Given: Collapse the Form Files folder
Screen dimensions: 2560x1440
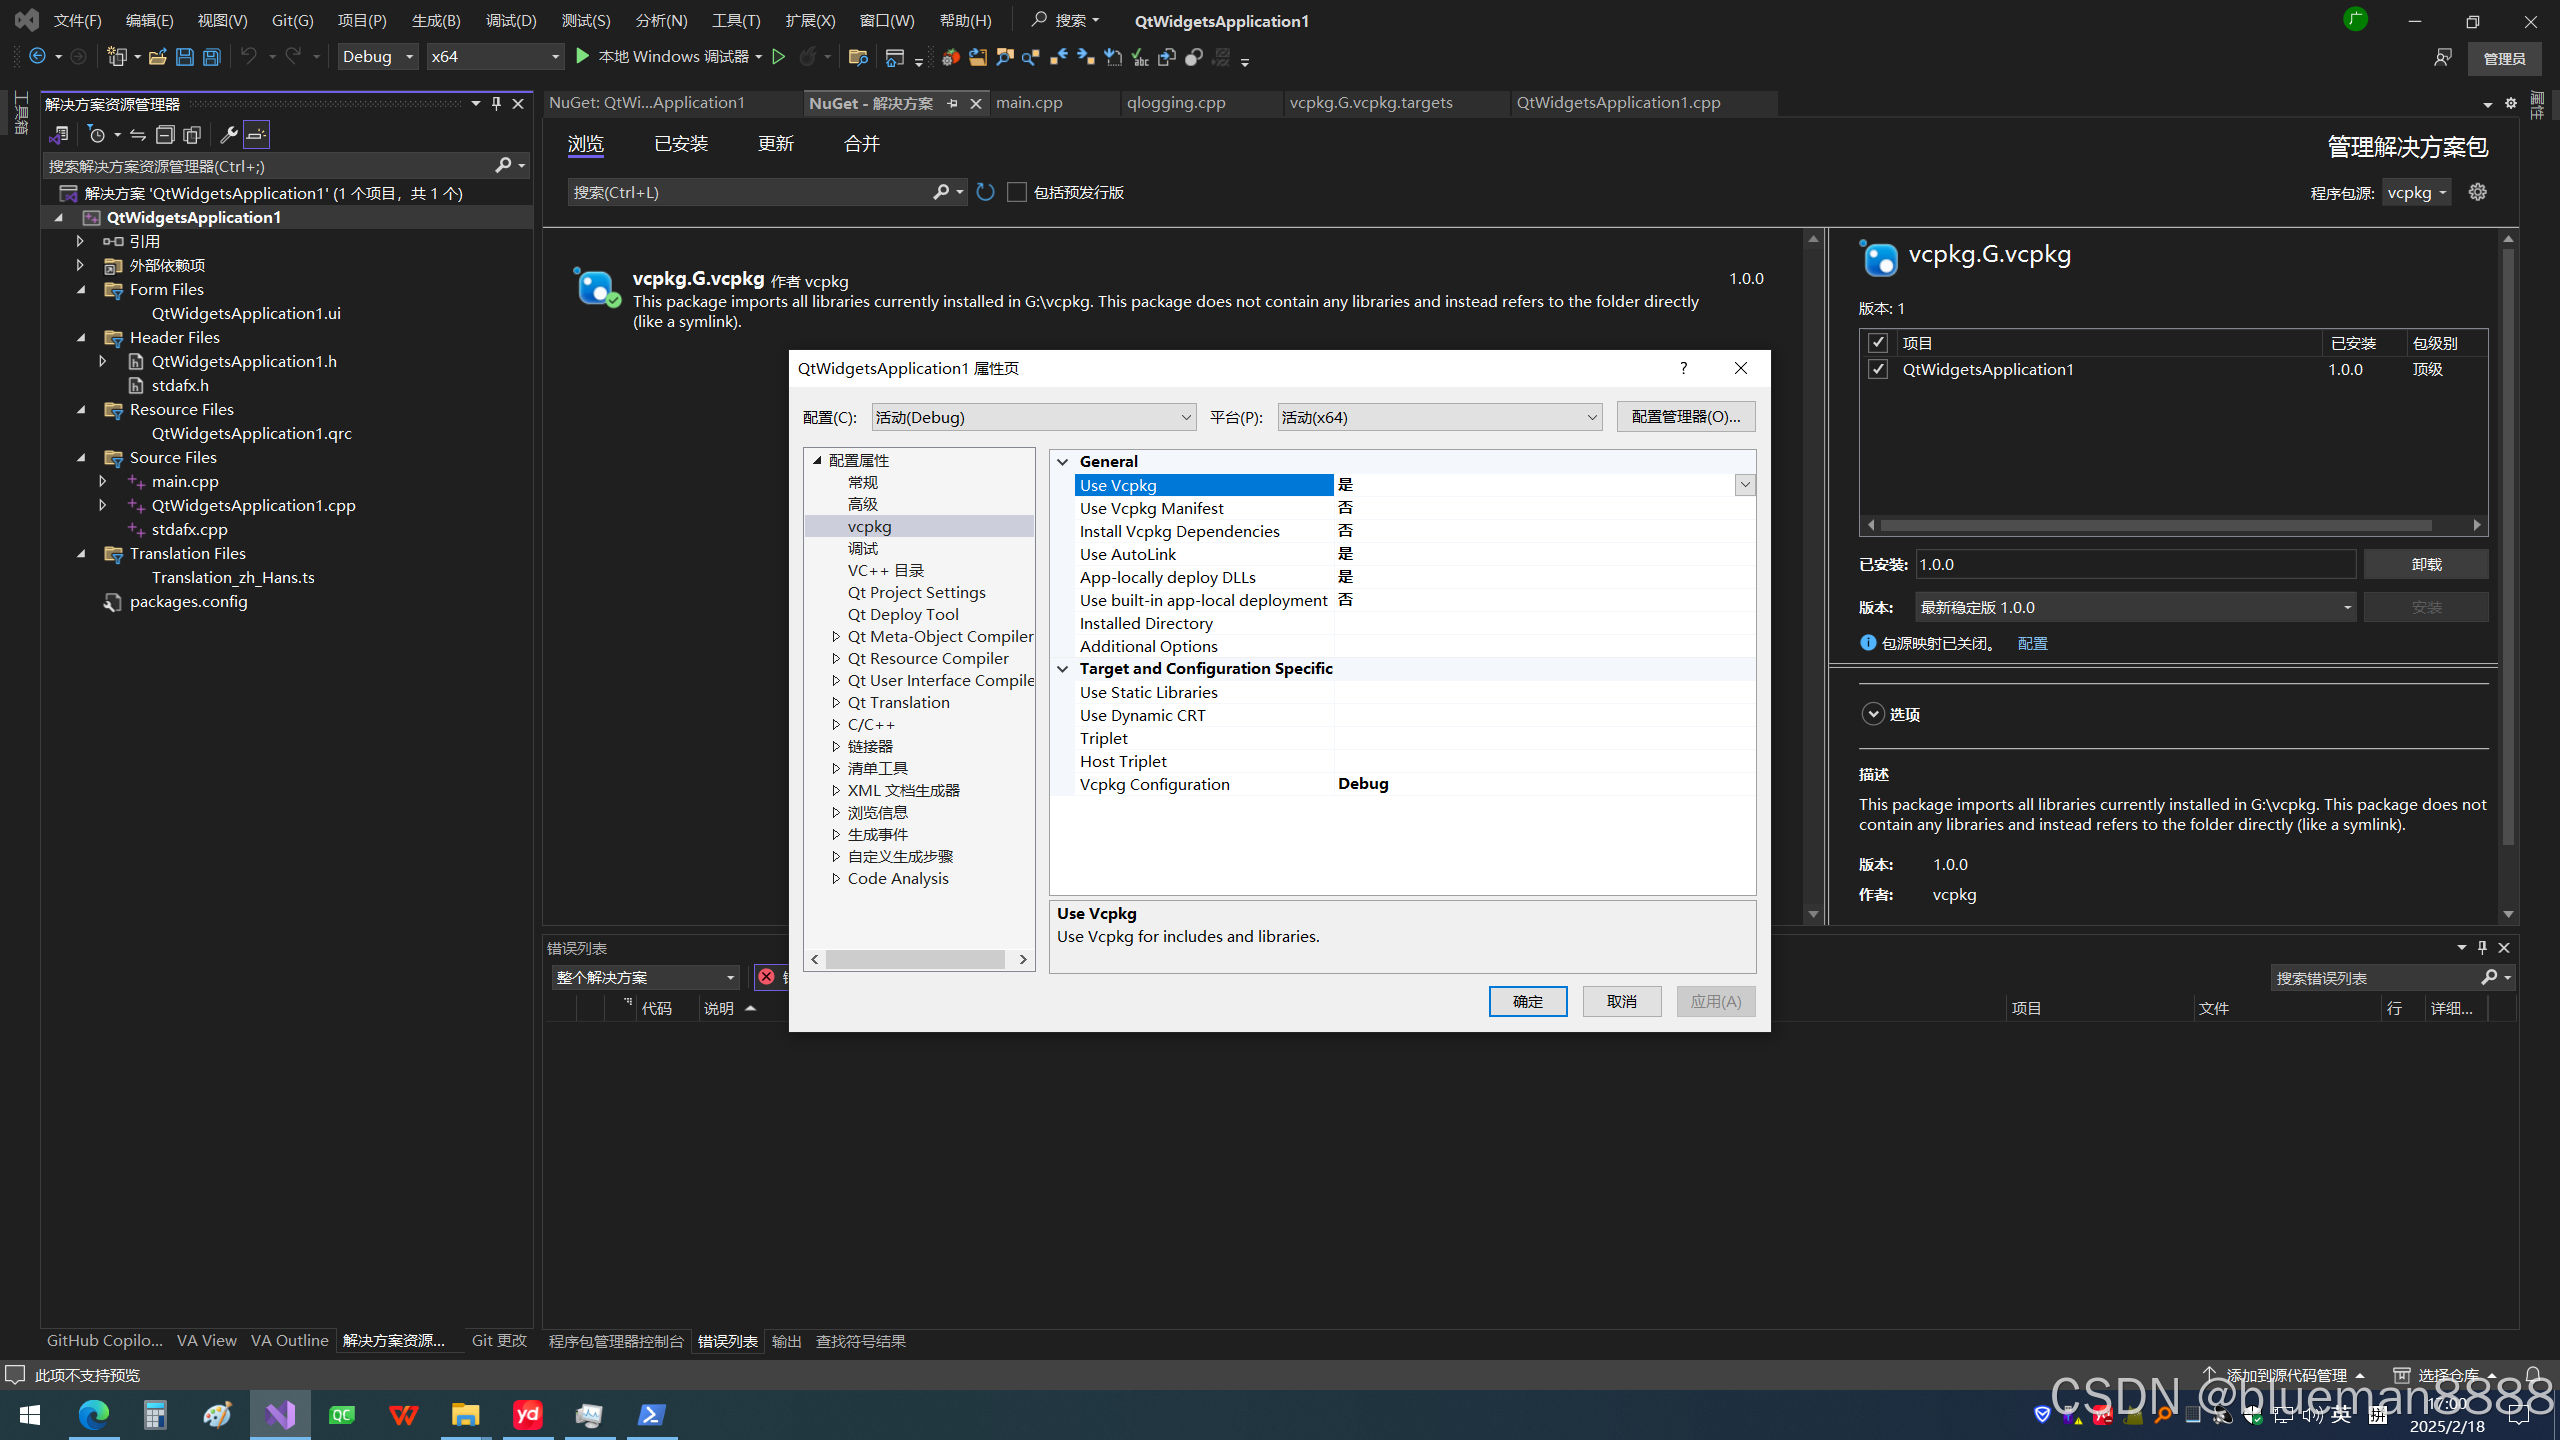Looking at the screenshot, I should coord(82,289).
